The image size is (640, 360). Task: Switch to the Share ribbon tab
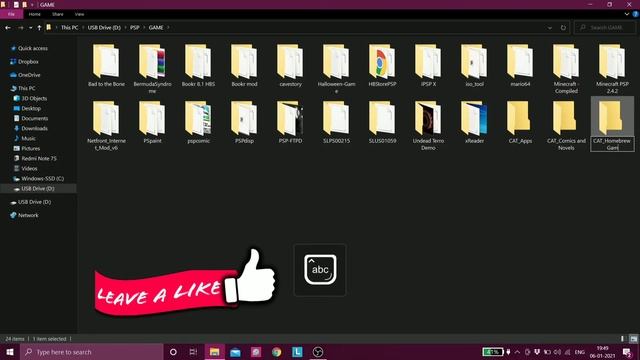pos(58,14)
